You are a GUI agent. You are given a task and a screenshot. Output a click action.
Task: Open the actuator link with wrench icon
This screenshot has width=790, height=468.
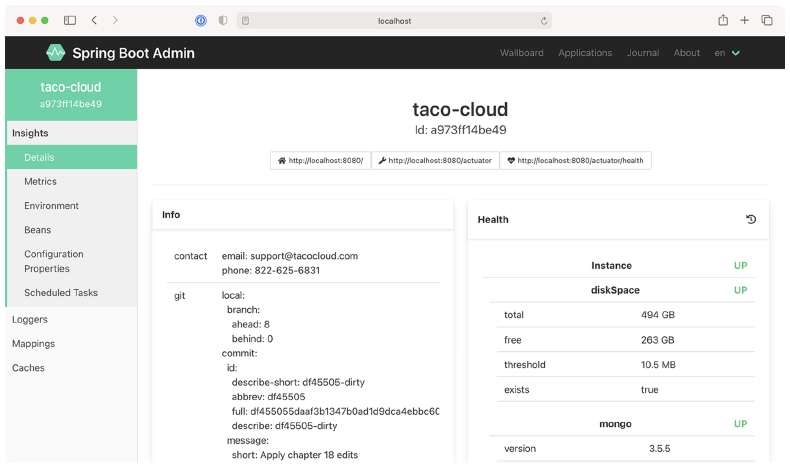435,160
